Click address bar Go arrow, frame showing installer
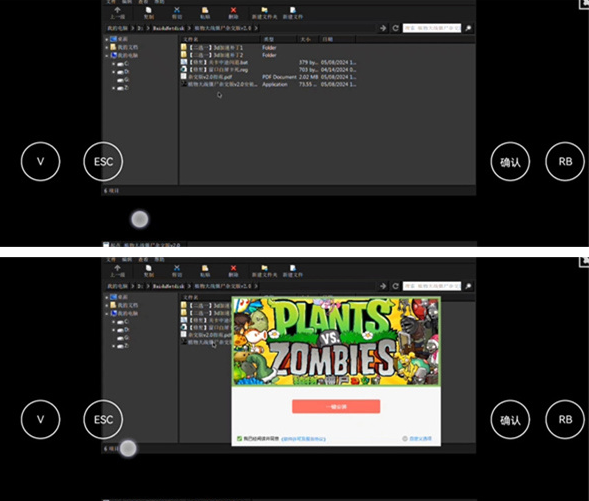589x501 pixels. (x=383, y=286)
